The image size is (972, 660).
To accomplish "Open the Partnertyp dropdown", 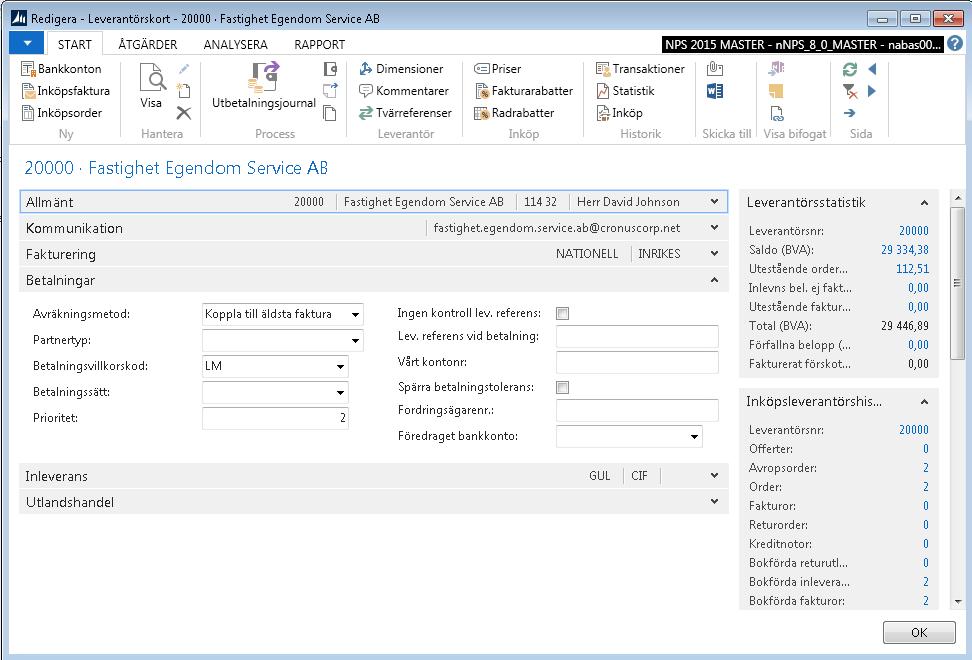I will click(355, 341).
